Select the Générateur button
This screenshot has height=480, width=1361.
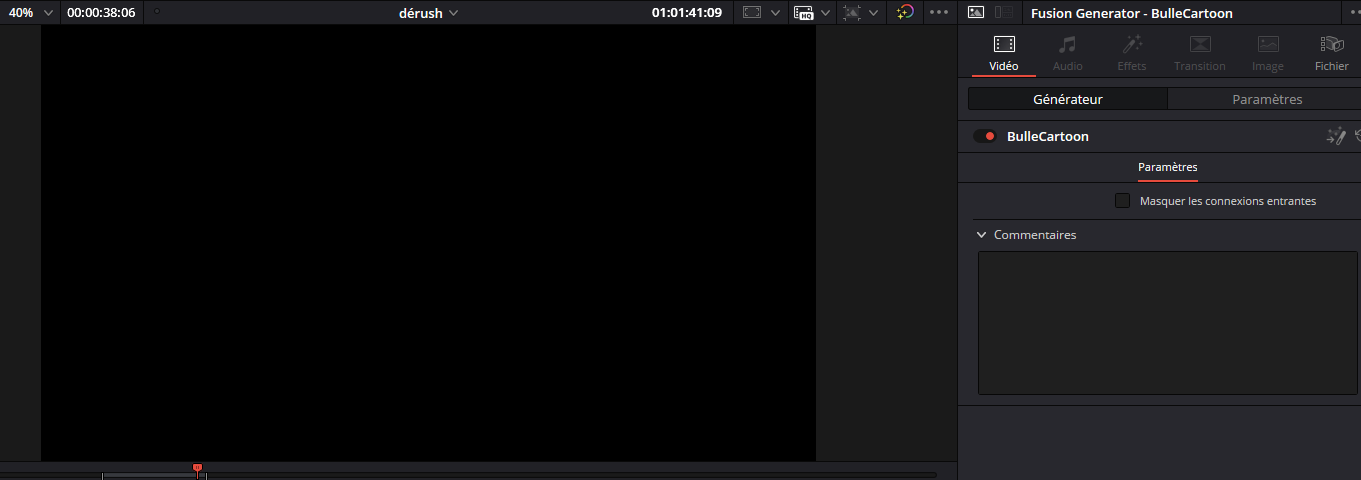[1068, 99]
